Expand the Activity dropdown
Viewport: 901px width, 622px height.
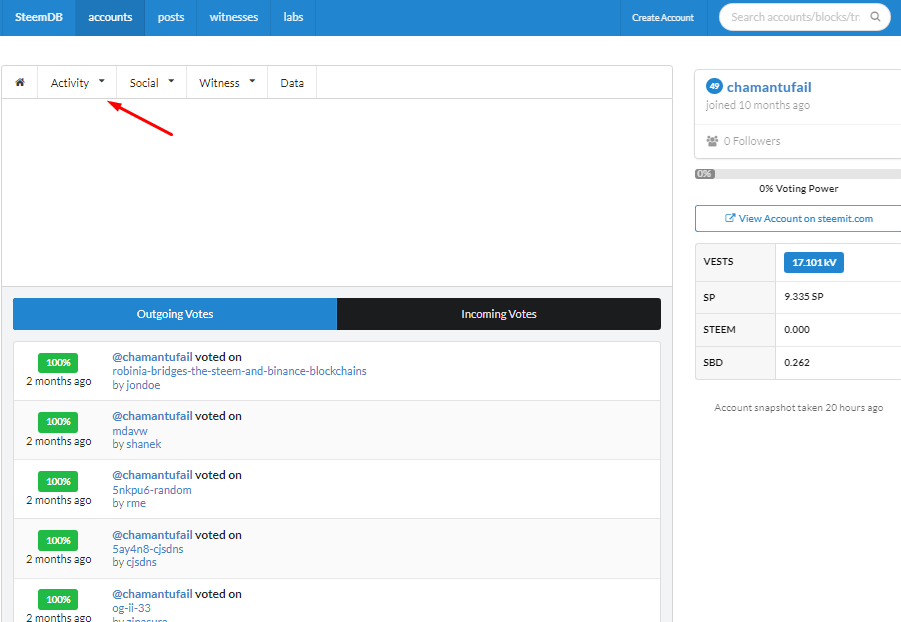[x=77, y=82]
